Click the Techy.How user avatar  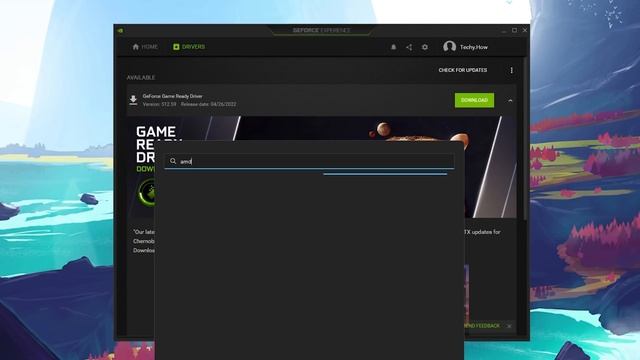click(x=449, y=47)
